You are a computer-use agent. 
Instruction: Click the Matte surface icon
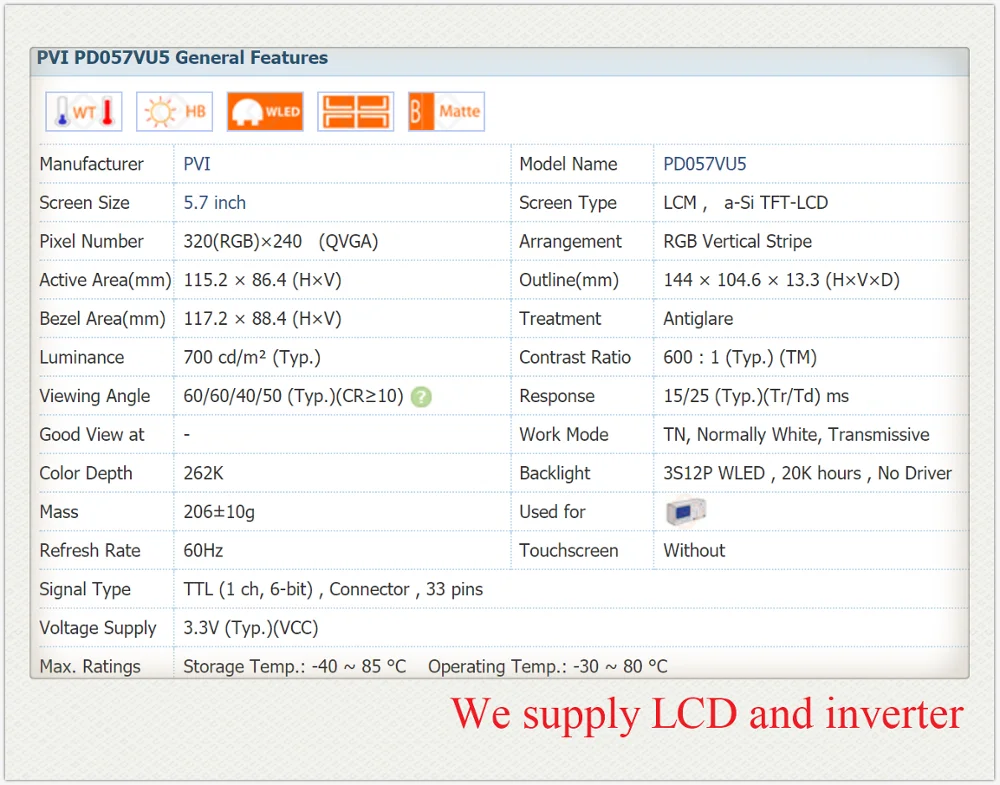pyautogui.click(x=446, y=112)
